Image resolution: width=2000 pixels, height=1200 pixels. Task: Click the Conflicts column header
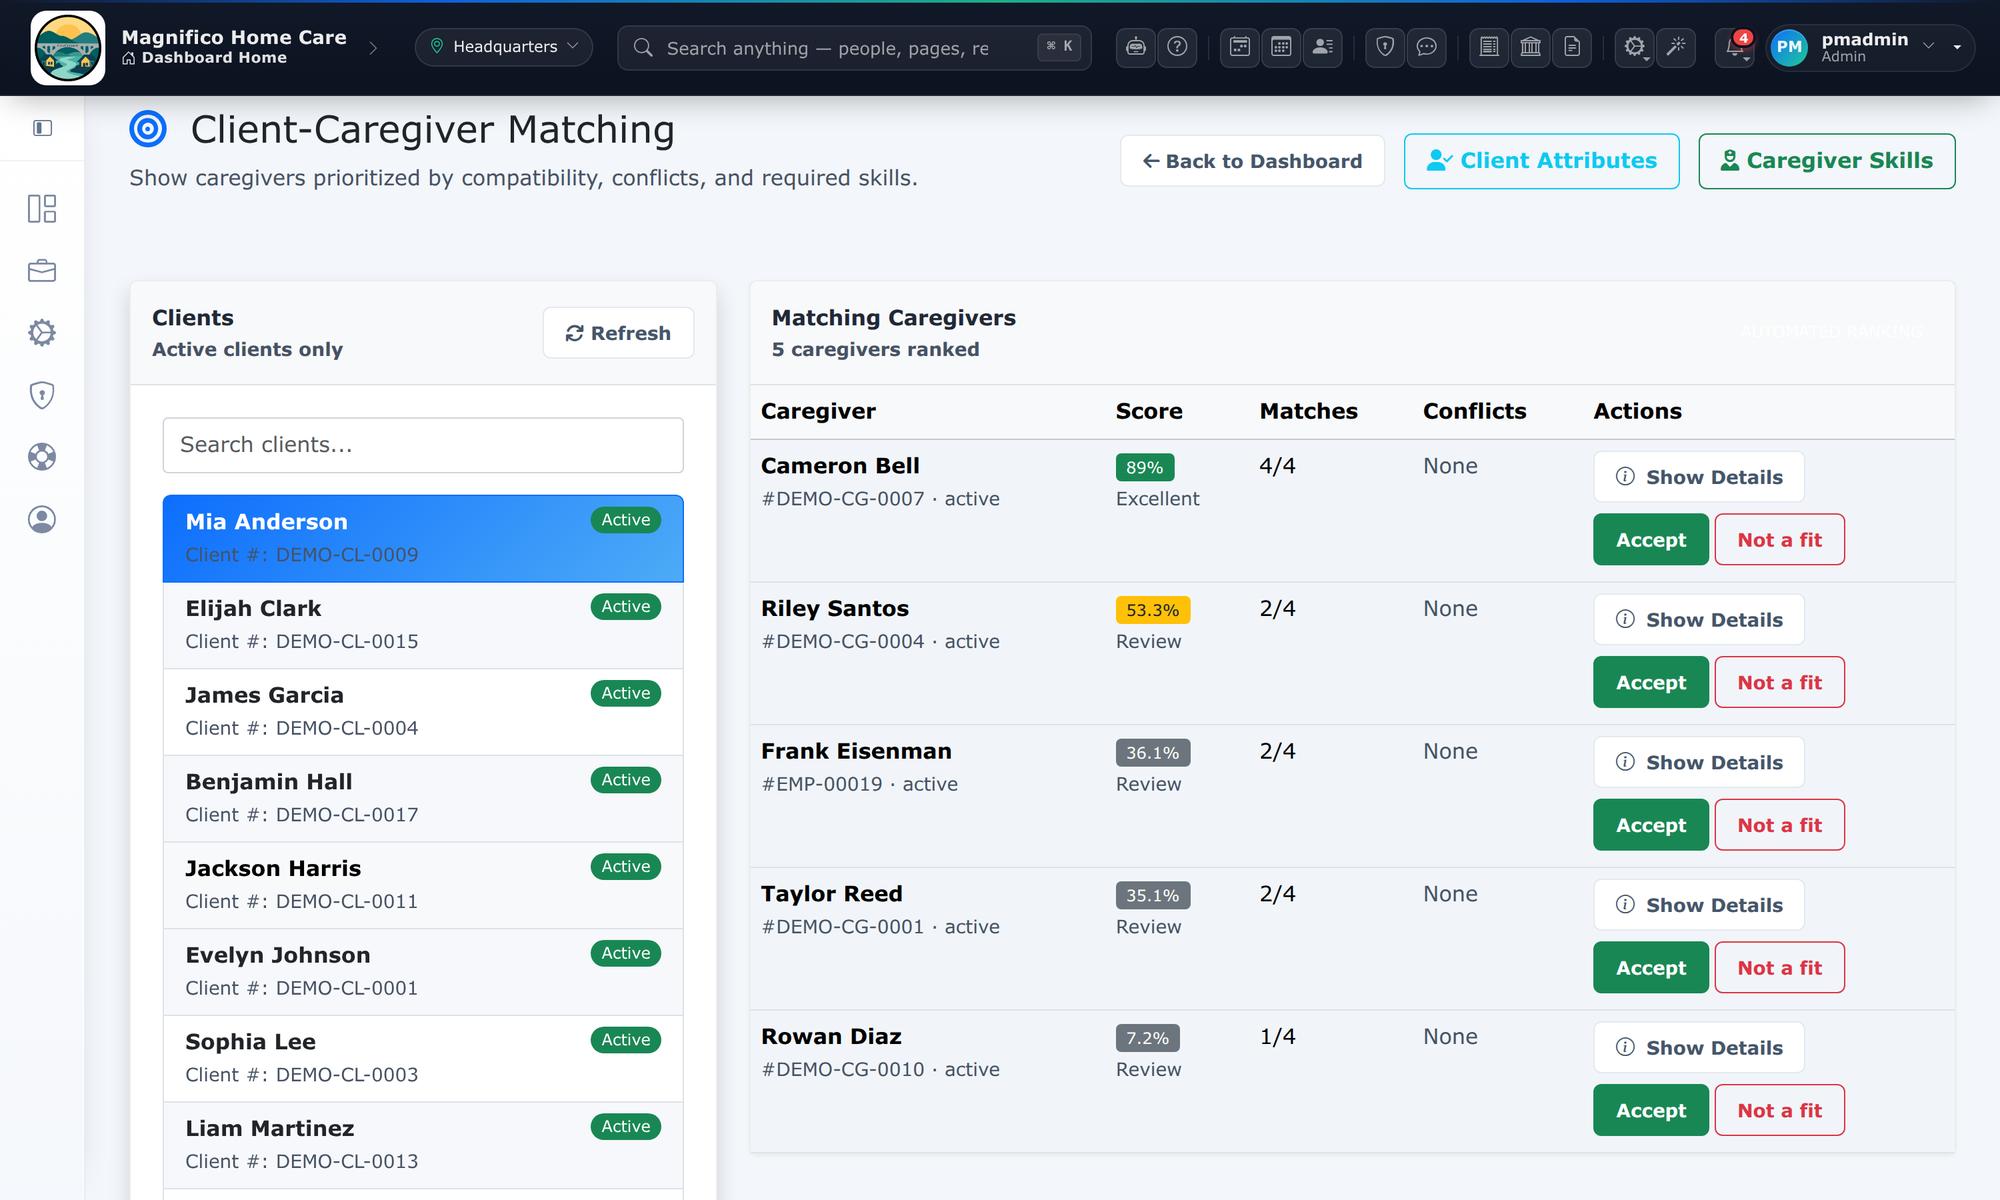pos(1474,411)
